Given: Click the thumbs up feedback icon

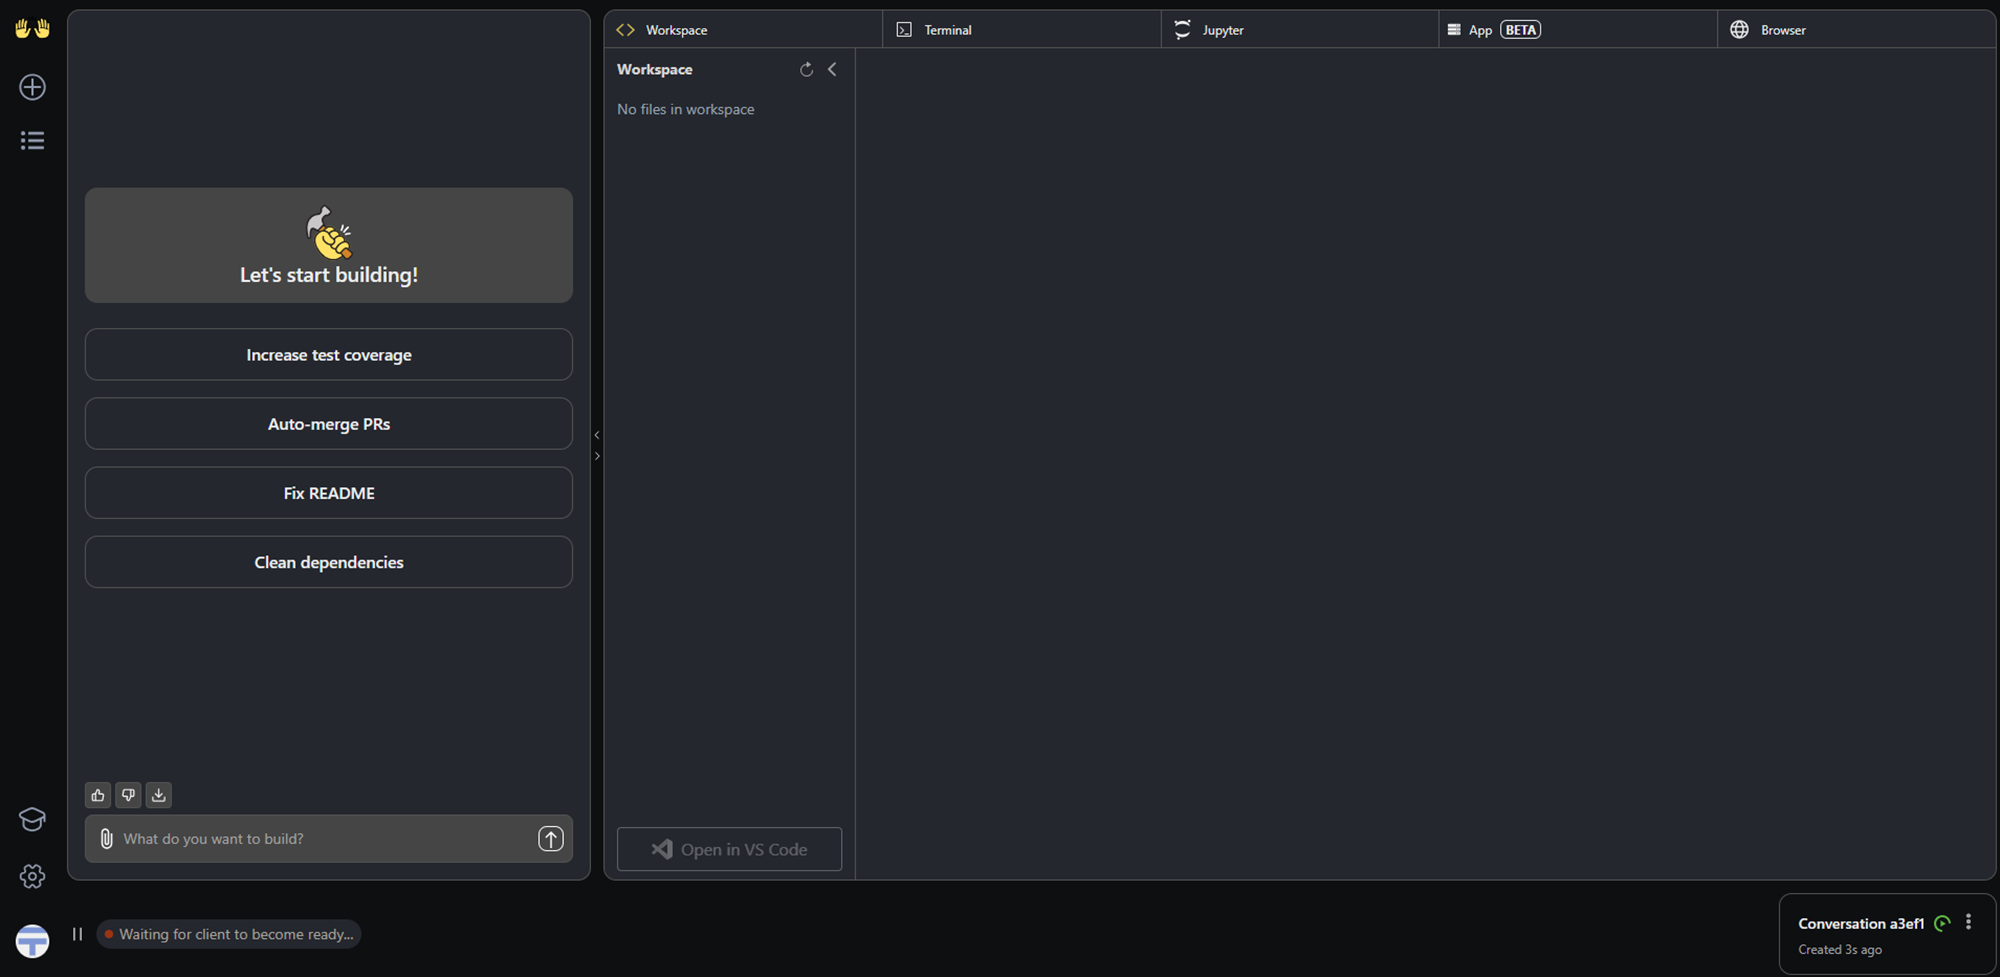Looking at the screenshot, I should click(x=98, y=795).
